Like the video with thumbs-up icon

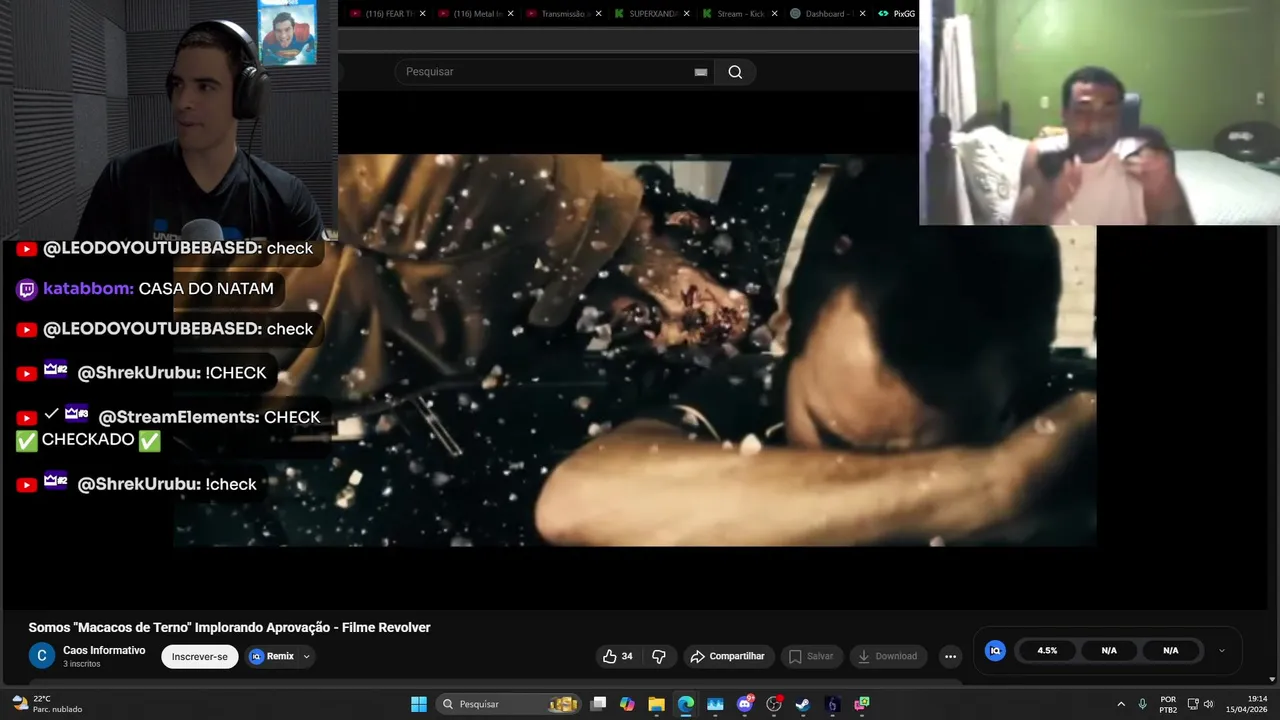tap(618, 656)
